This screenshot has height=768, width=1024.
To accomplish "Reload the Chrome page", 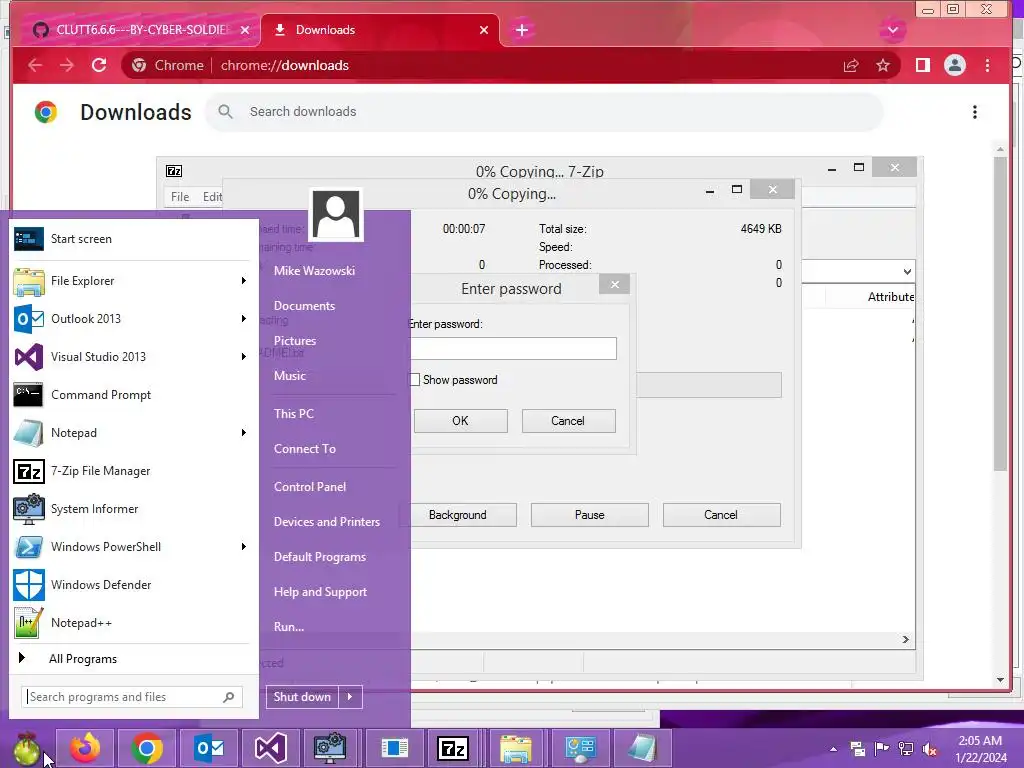I will point(99,65).
